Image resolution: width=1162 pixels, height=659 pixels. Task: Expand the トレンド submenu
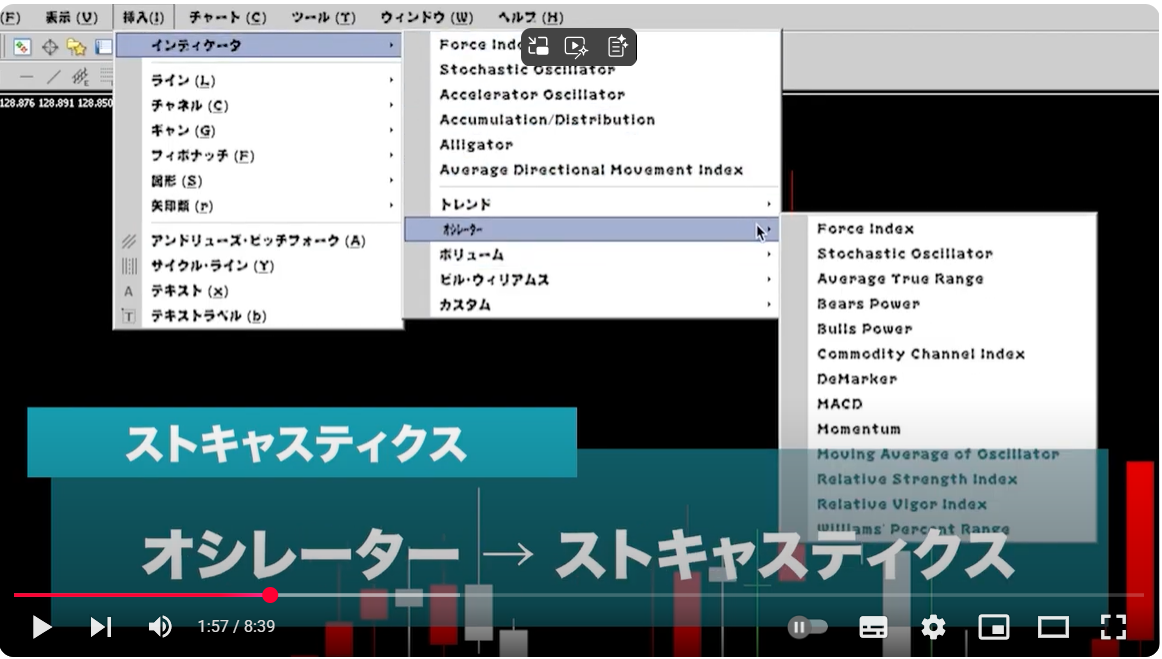[591, 205]
